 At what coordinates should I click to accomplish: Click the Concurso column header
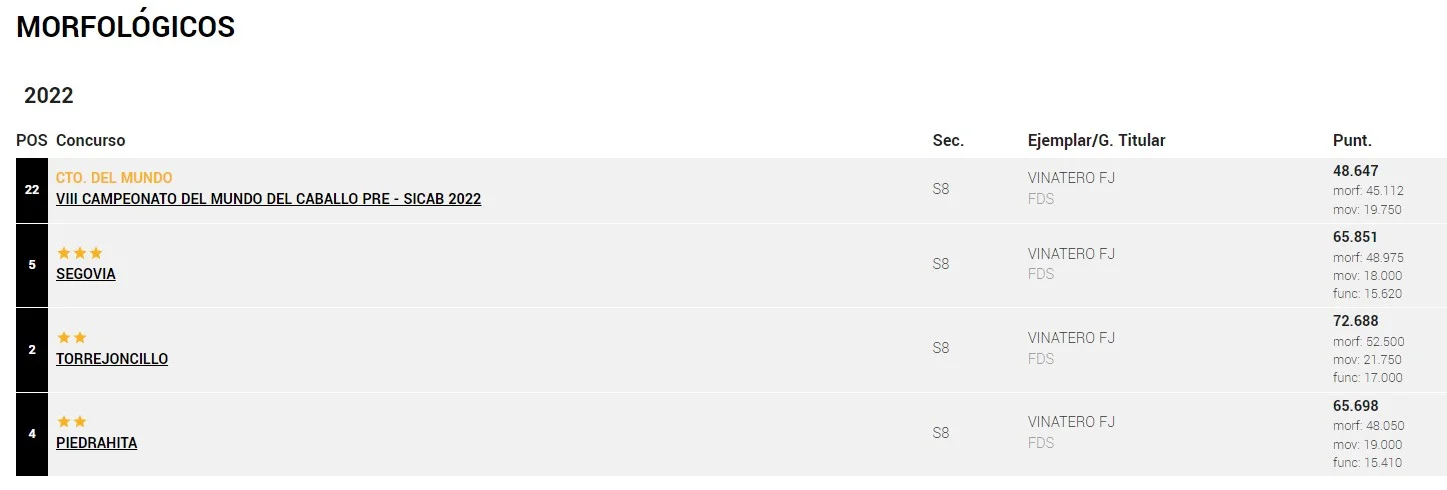pyautogui.click(x=91, y=141)
